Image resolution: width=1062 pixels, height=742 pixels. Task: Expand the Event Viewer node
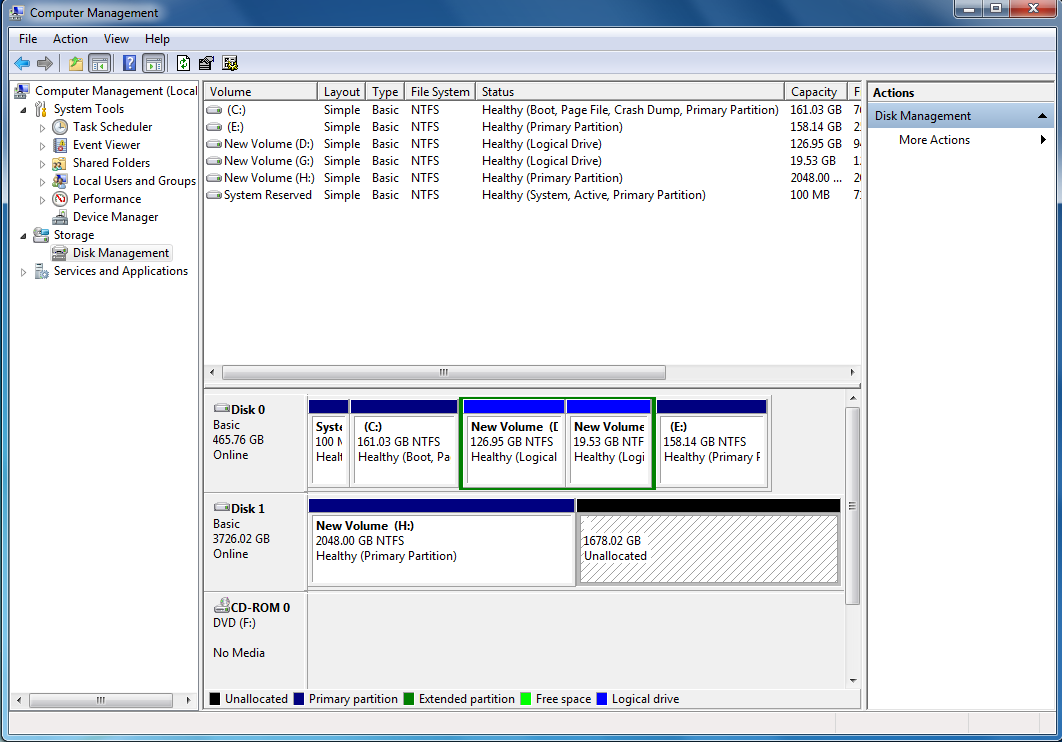(42, 146)
